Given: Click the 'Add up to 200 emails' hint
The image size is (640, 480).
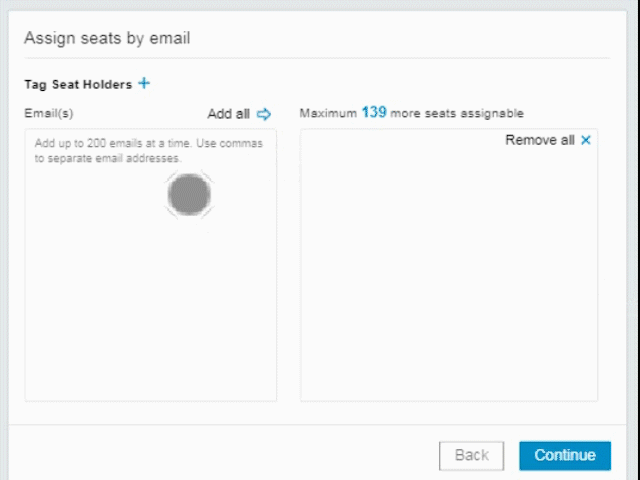Looking at the screenshot, I should [148, 144].
